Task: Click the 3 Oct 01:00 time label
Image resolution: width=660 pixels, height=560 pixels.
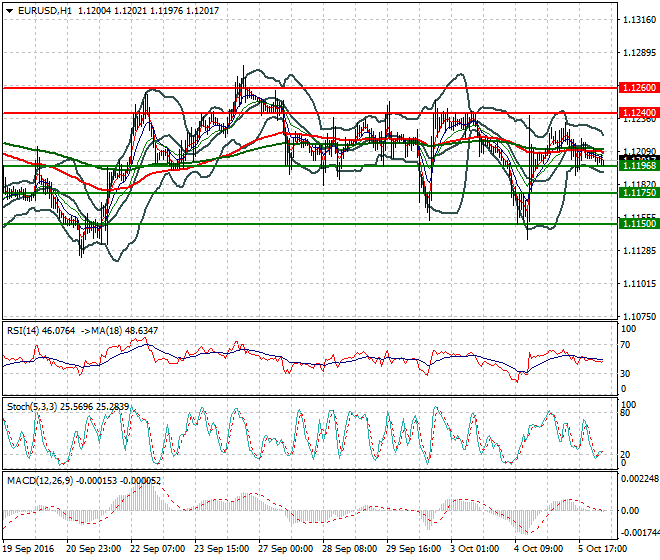Action: [475, 549]
